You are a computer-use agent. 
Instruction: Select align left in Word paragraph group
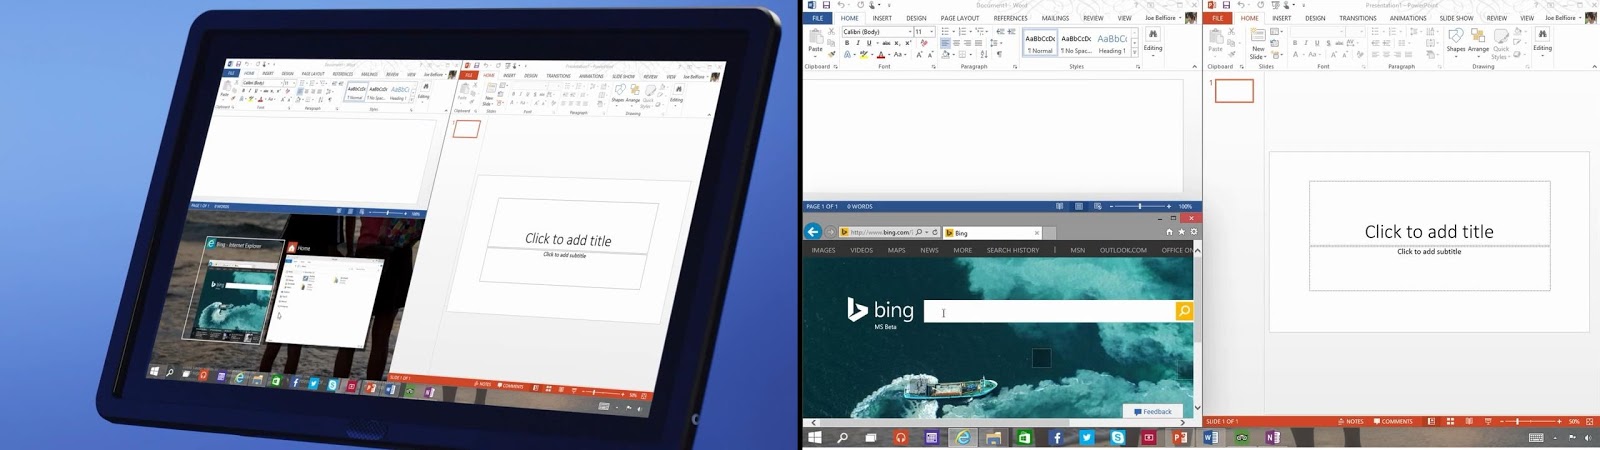tap(945, 43)
